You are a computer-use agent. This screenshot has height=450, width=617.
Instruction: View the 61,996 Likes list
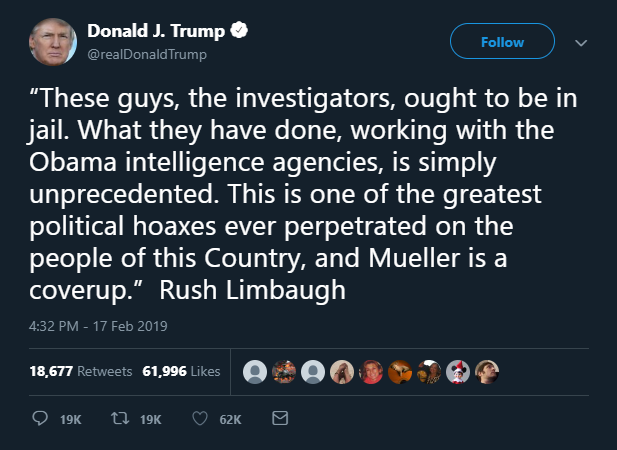point(182,371)
